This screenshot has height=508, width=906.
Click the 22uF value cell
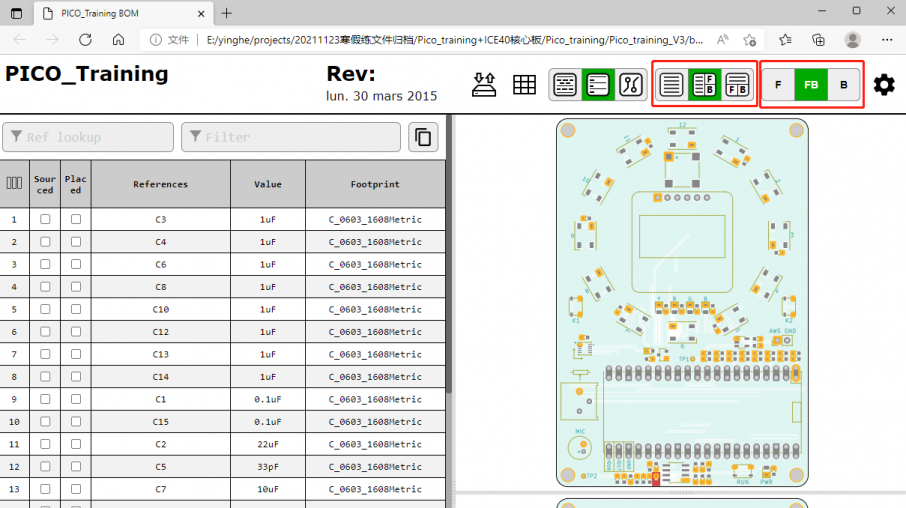point(268,444)
